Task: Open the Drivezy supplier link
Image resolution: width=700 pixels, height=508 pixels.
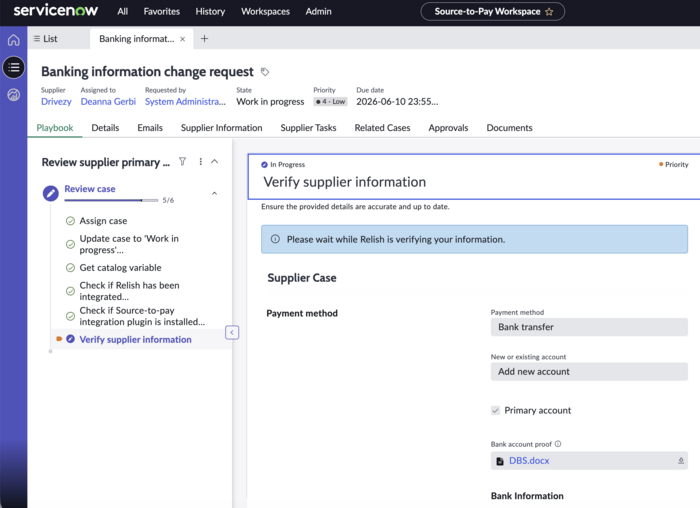Action: pyautogui.click(x=56, y=102)
